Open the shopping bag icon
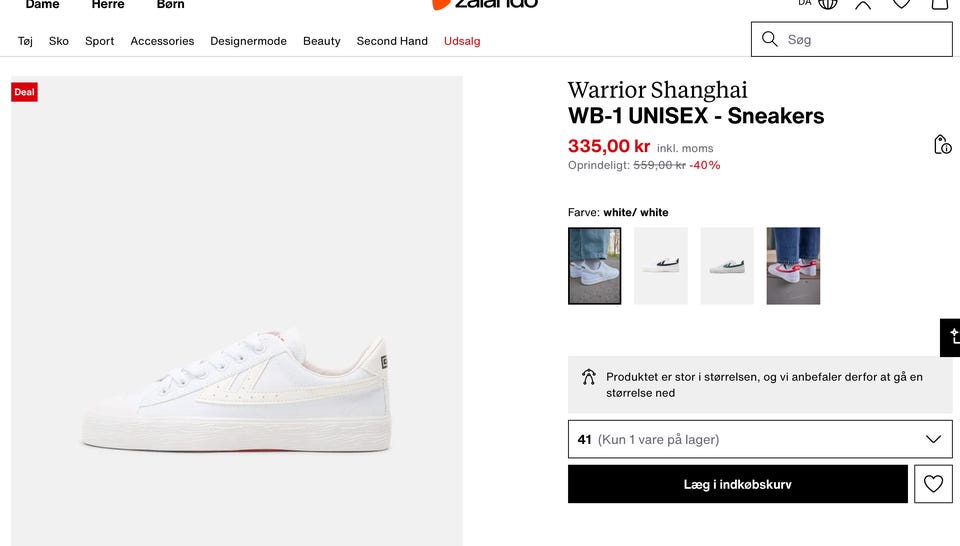This screenshot has width=960, height=546. click(x=939, y=4)
